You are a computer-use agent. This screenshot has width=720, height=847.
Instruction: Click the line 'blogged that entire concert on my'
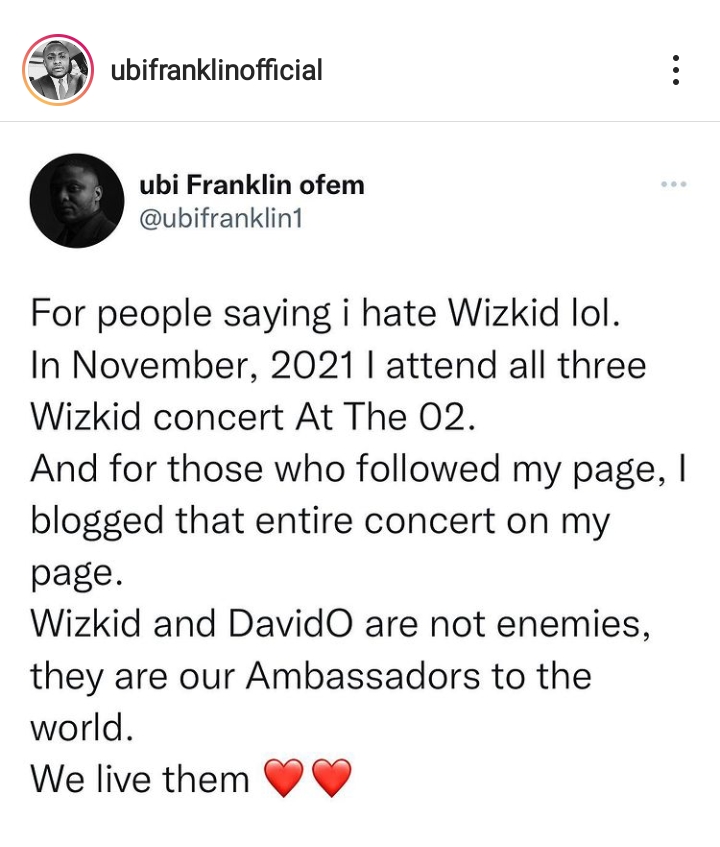pyautogui.click(x=320, y=520)
